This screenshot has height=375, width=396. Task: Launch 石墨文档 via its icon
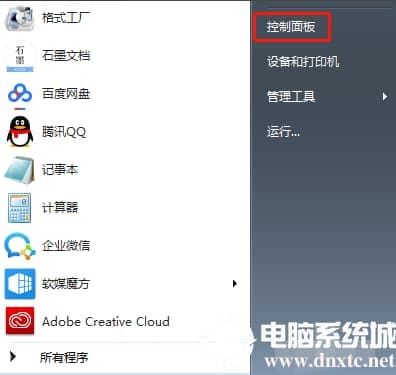[x=20, y=56]
